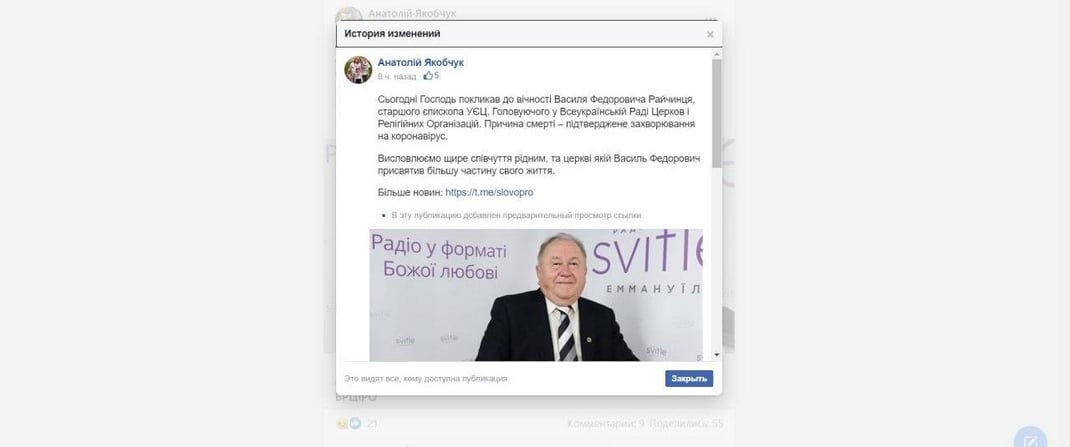Click the dialog scrollbar thumb
The width and height of the screenshot is (1070, 447).
click(x=717, y=113)
